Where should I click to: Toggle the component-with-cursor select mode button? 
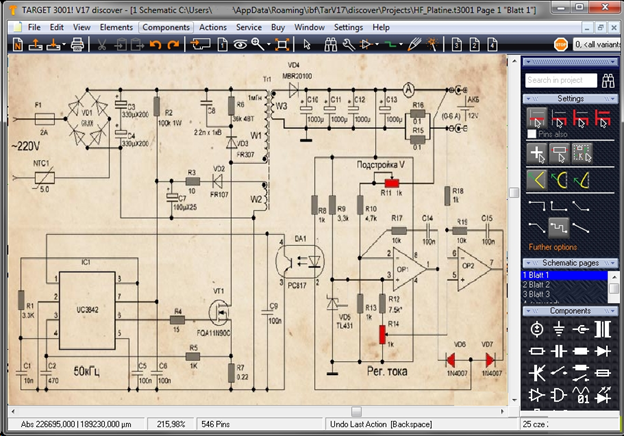[x=559, y=154]
